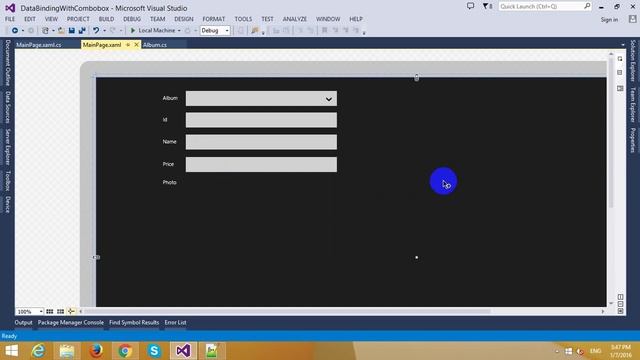The image size is (640, 360).
Task: Click the Save All toolbar icon
Action: click(82, 31)
